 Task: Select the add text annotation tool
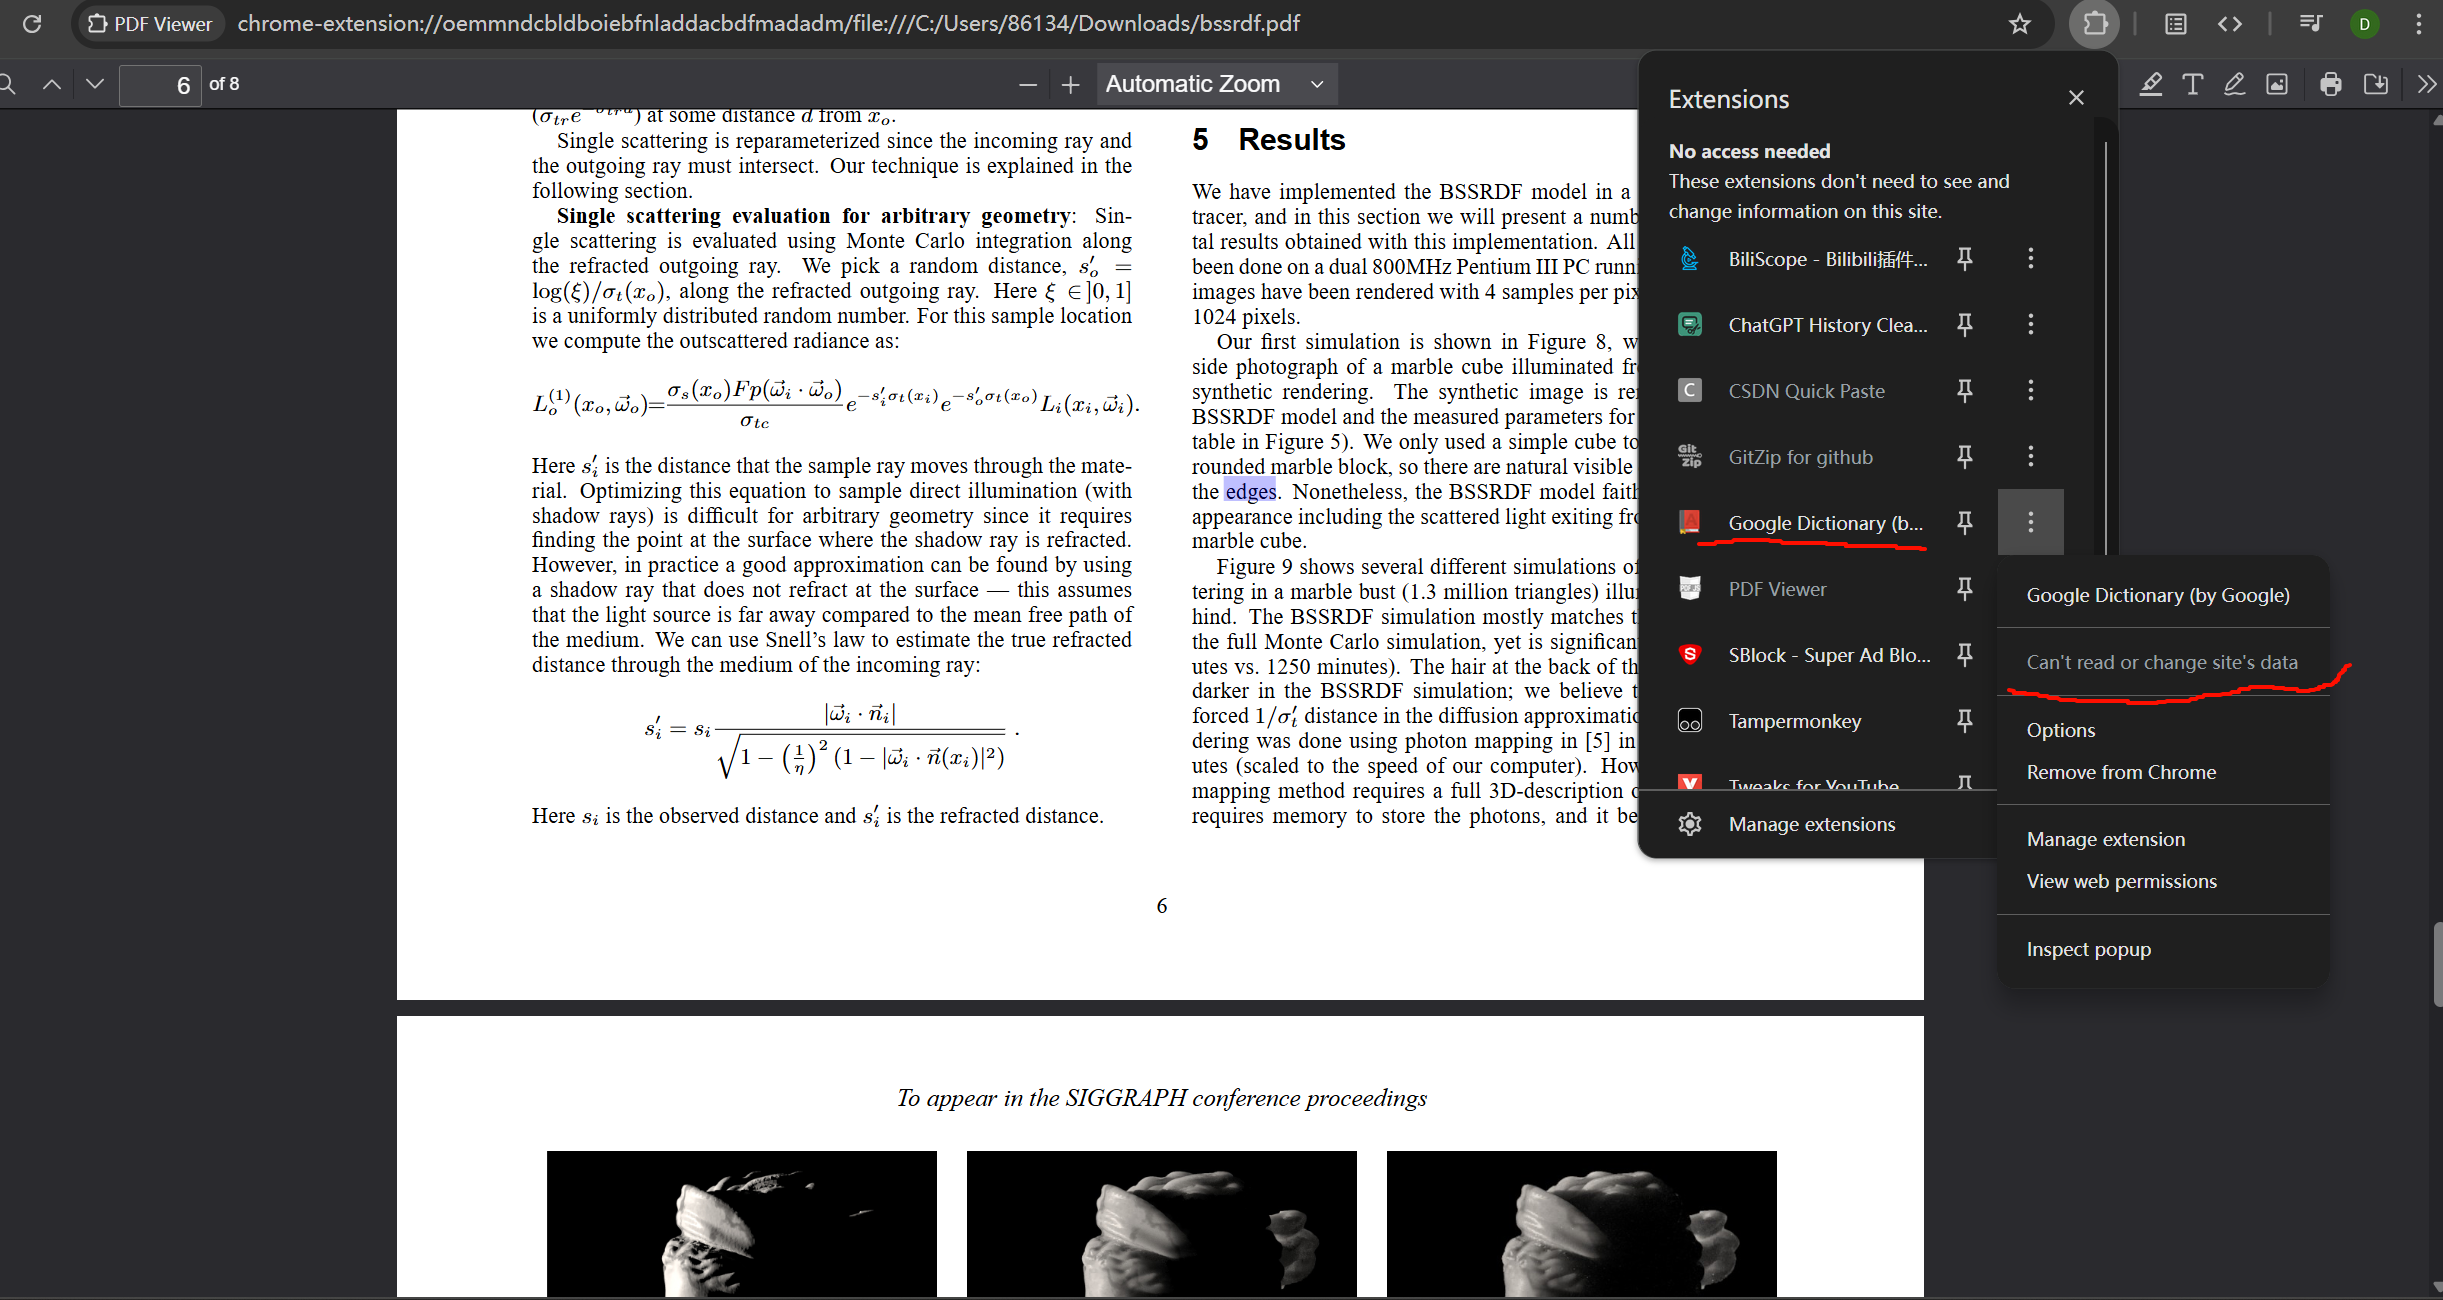pyautogui.click(x=2192, y=85)
